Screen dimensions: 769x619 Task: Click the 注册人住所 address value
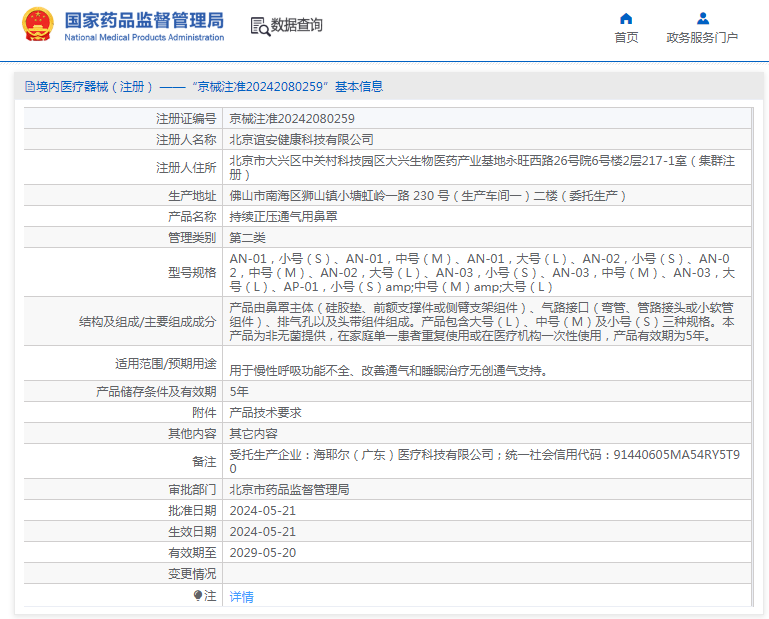(x=482, y=167)
